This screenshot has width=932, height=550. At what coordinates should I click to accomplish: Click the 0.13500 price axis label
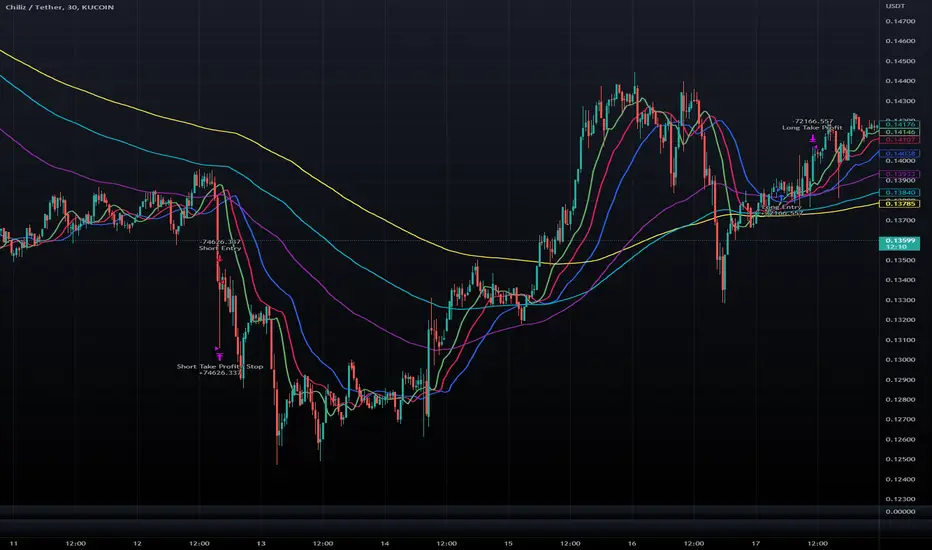click(x=900, y=260)
